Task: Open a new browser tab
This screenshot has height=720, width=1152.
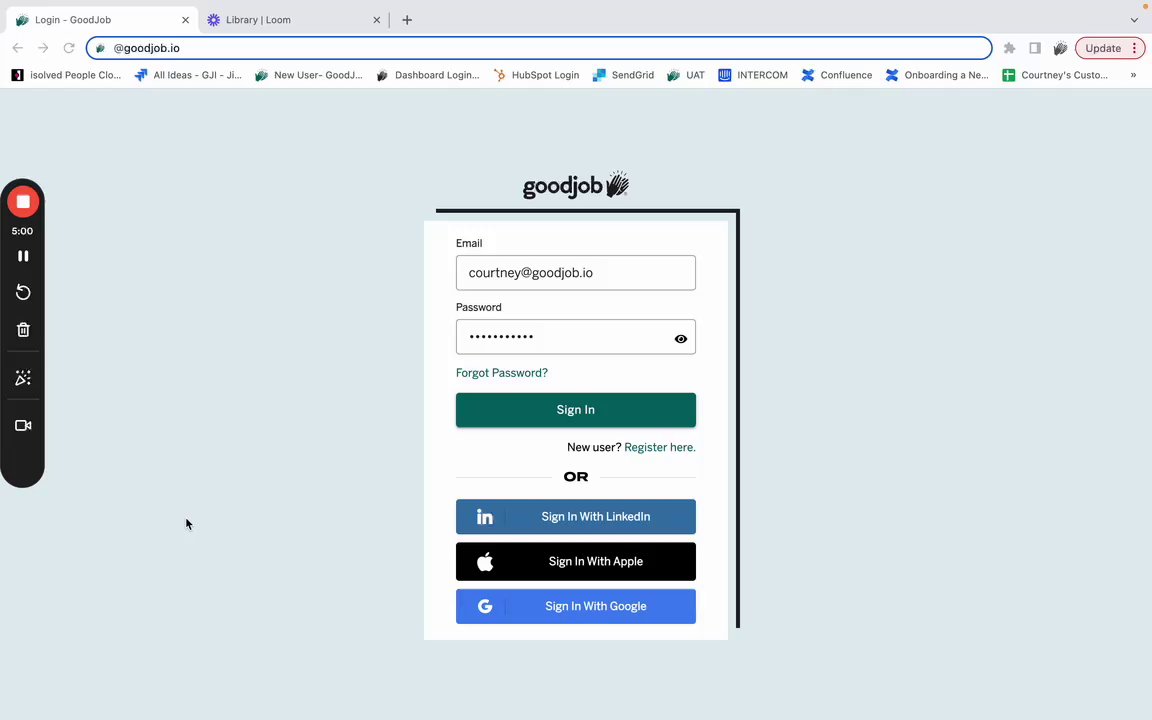Action: pyautogui.click(x=407, y=20)
